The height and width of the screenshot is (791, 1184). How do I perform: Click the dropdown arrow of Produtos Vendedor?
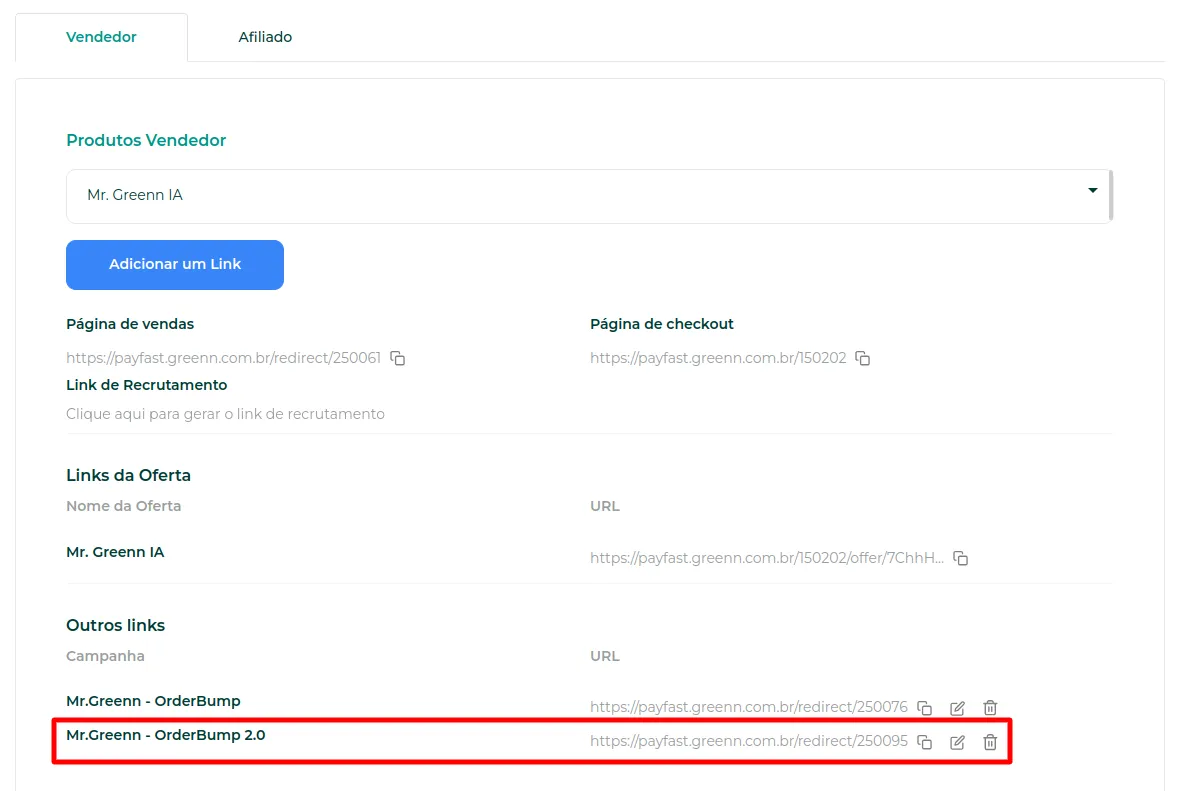[x=1093, y=190]
